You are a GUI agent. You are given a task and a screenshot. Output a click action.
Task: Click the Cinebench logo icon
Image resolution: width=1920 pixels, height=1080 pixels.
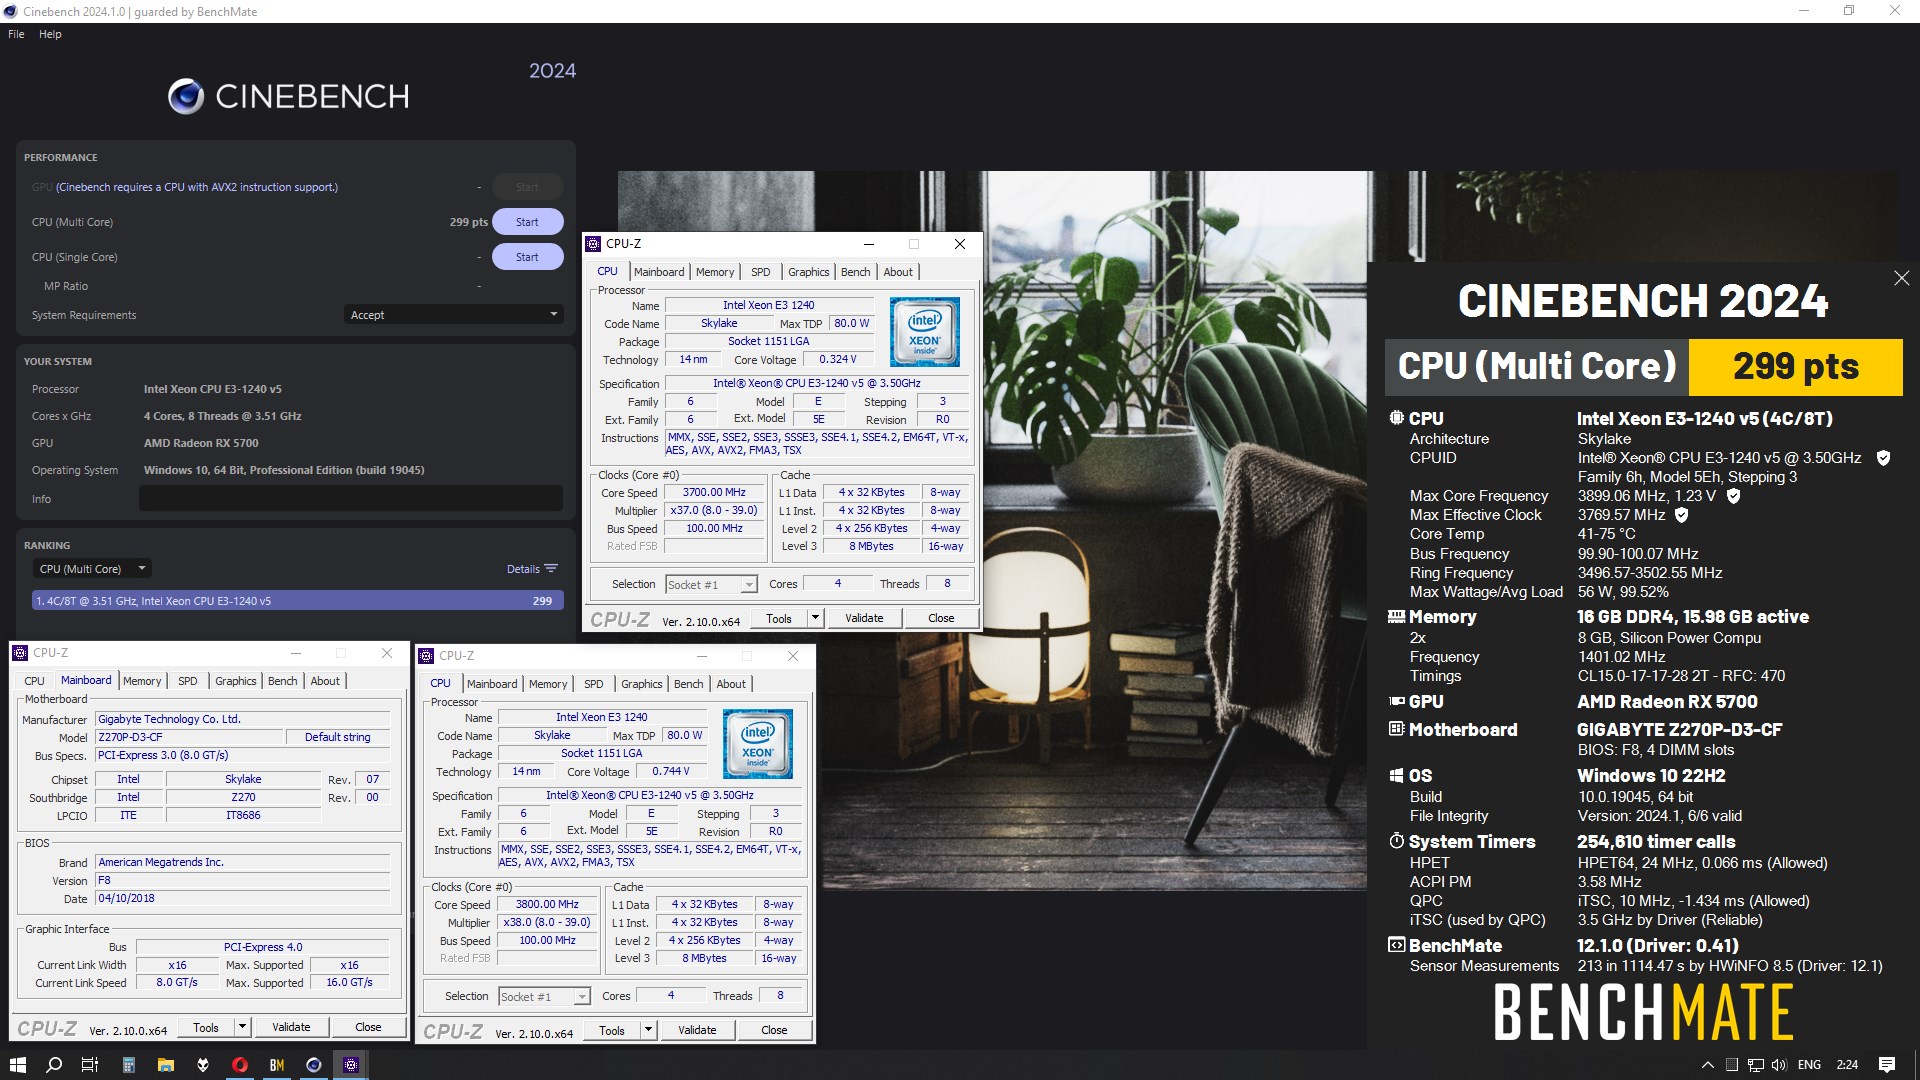point(186,96)
